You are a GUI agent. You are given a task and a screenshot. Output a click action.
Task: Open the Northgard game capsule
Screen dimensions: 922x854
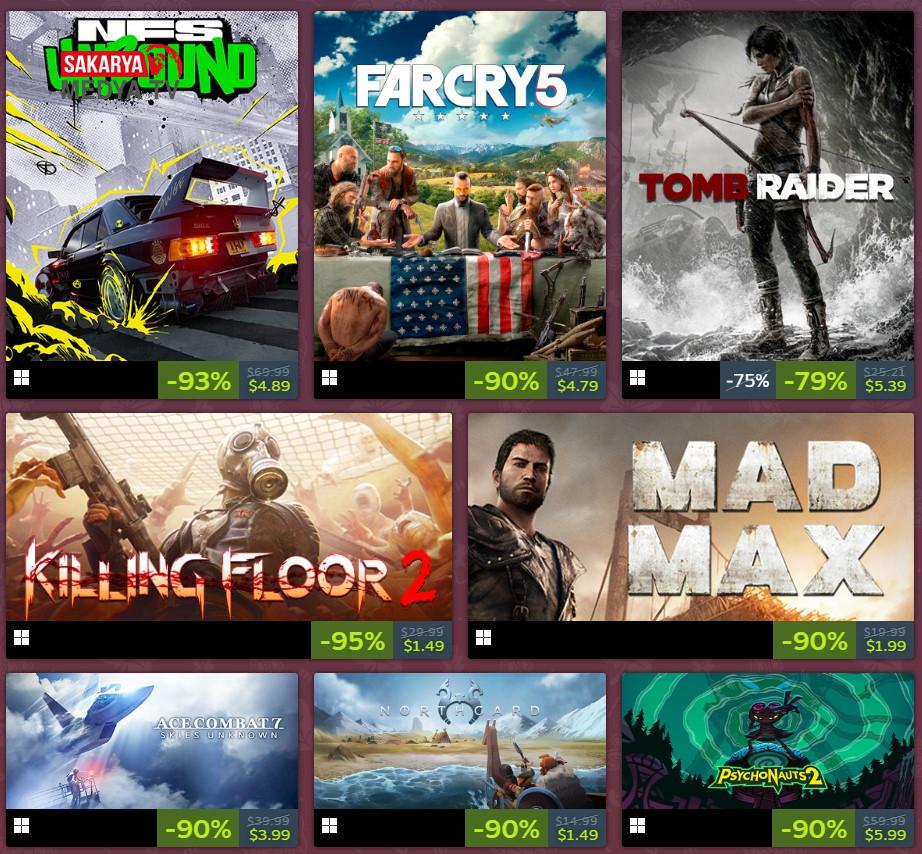point(460,741)
